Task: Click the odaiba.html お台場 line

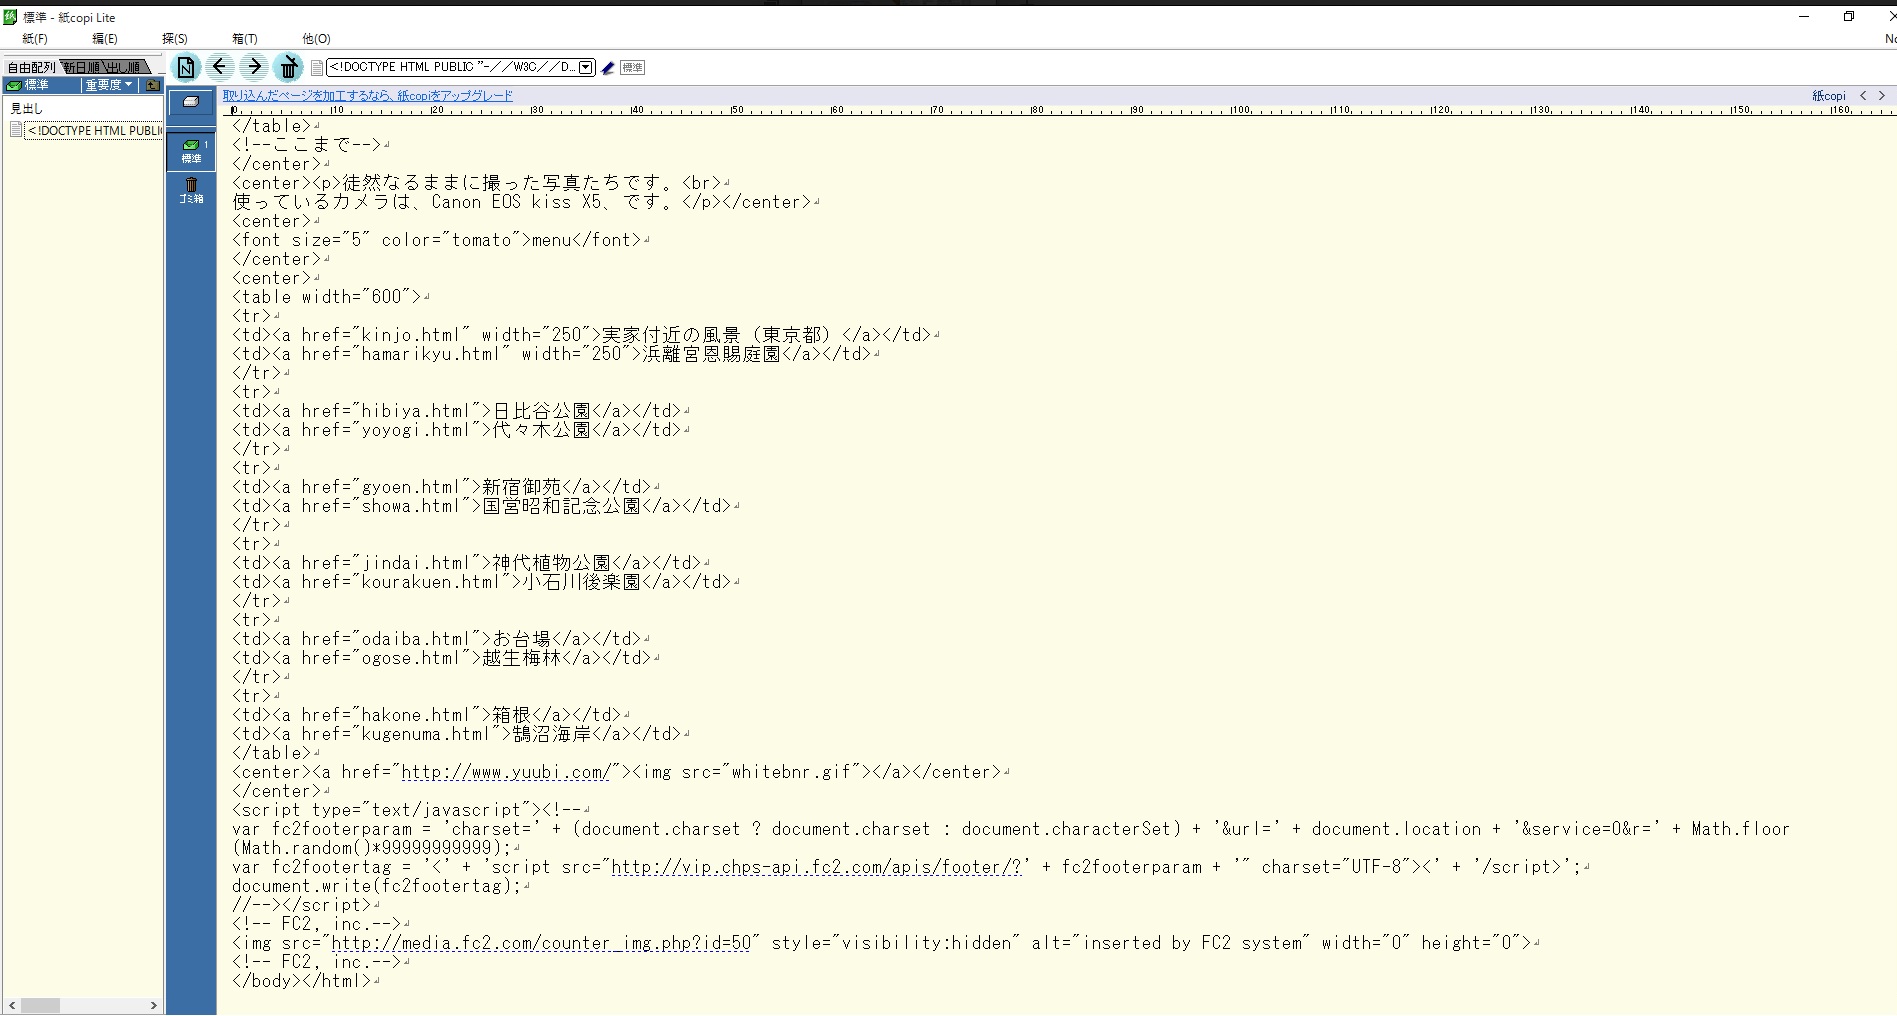Action: (x=441, y=639)
